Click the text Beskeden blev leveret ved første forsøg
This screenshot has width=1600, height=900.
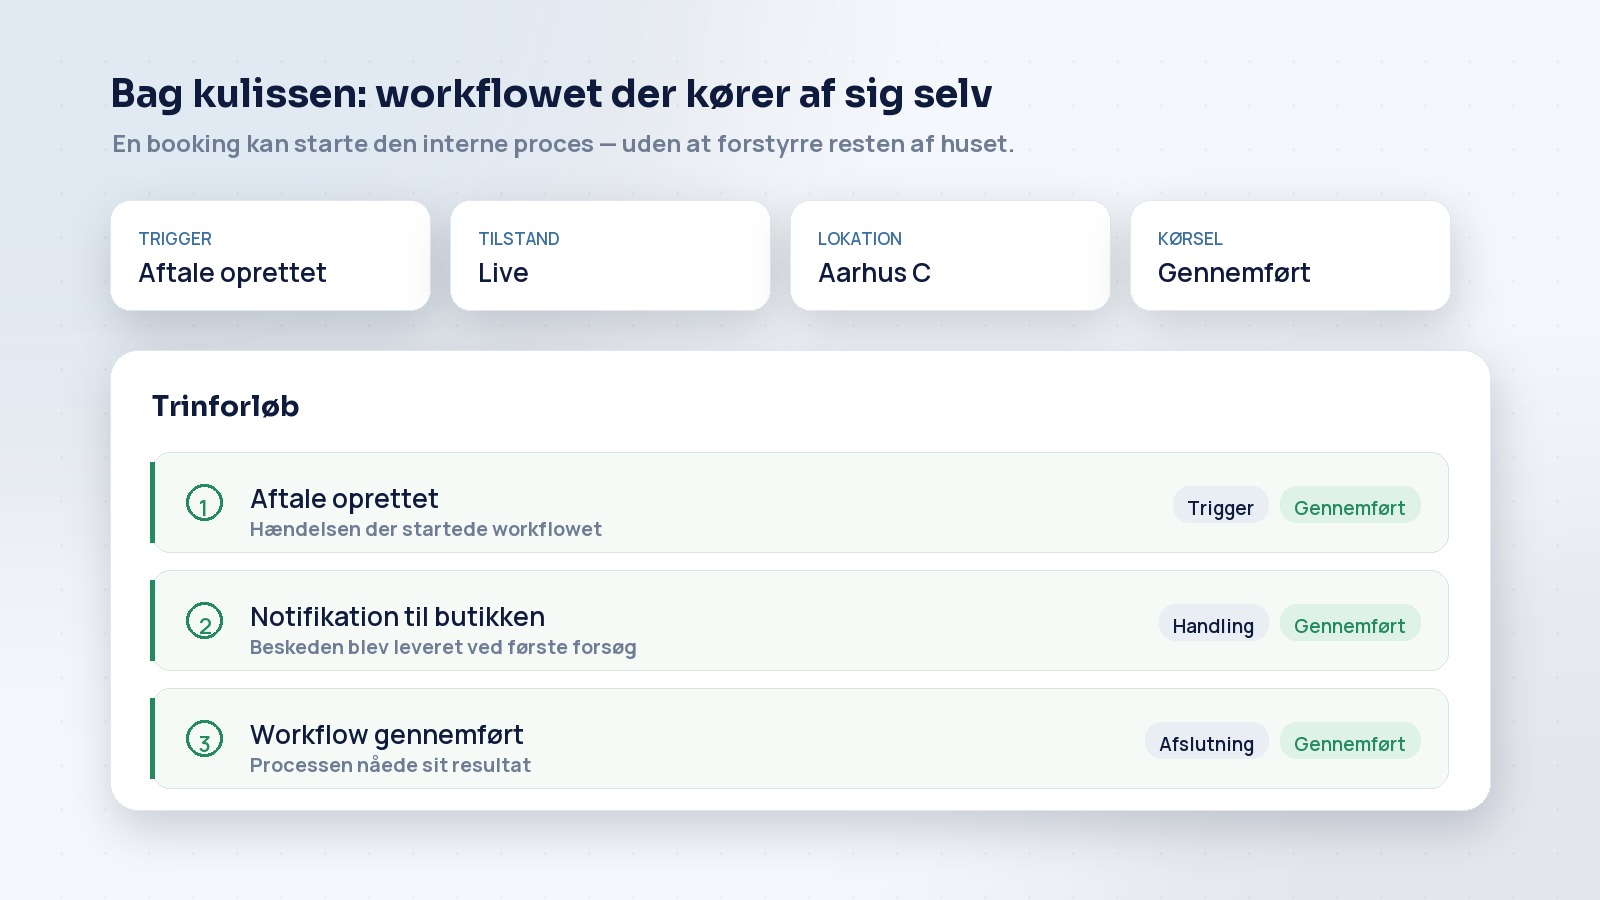443,647
